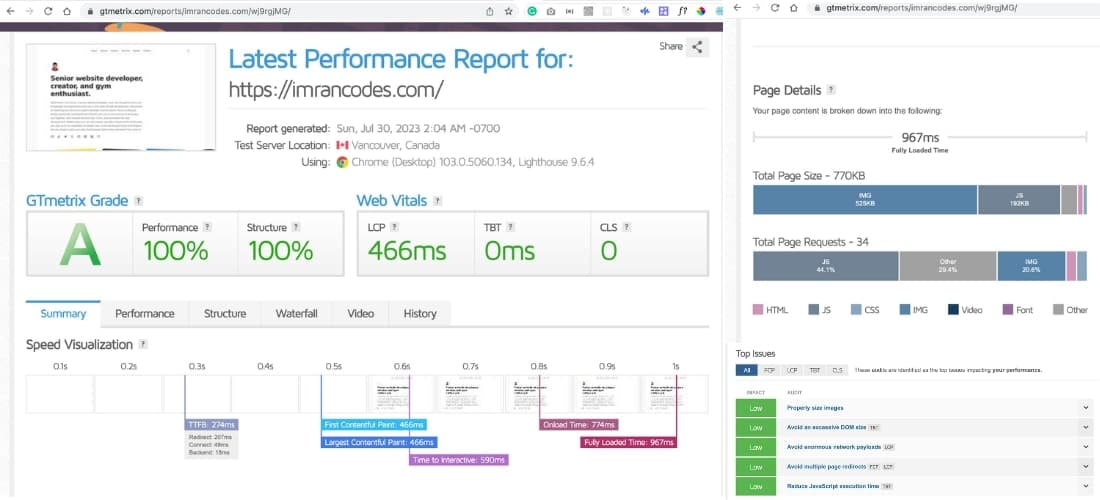Click the Properly size images link
Screen dimensions: 1100x500
click(814, 407)
